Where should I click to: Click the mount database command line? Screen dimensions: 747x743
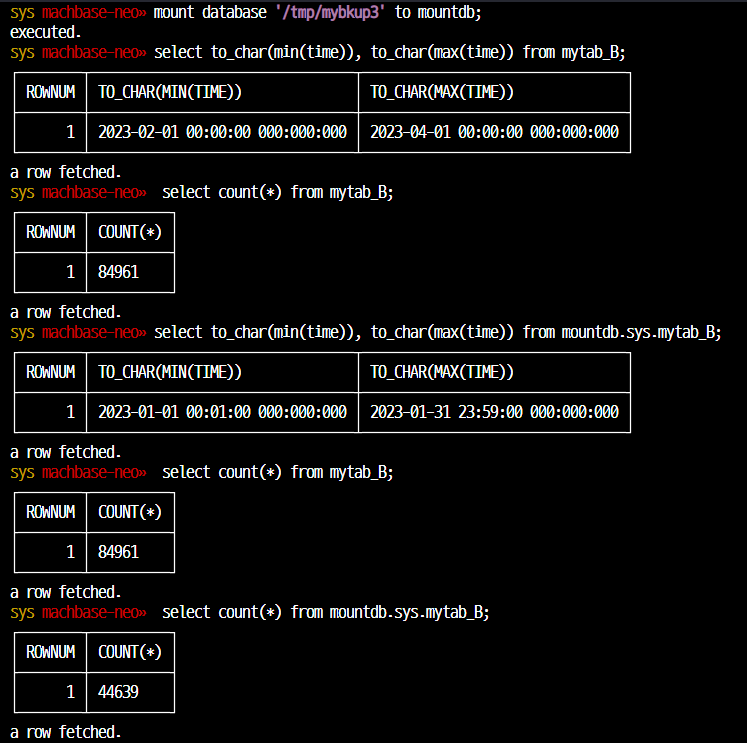245,12
